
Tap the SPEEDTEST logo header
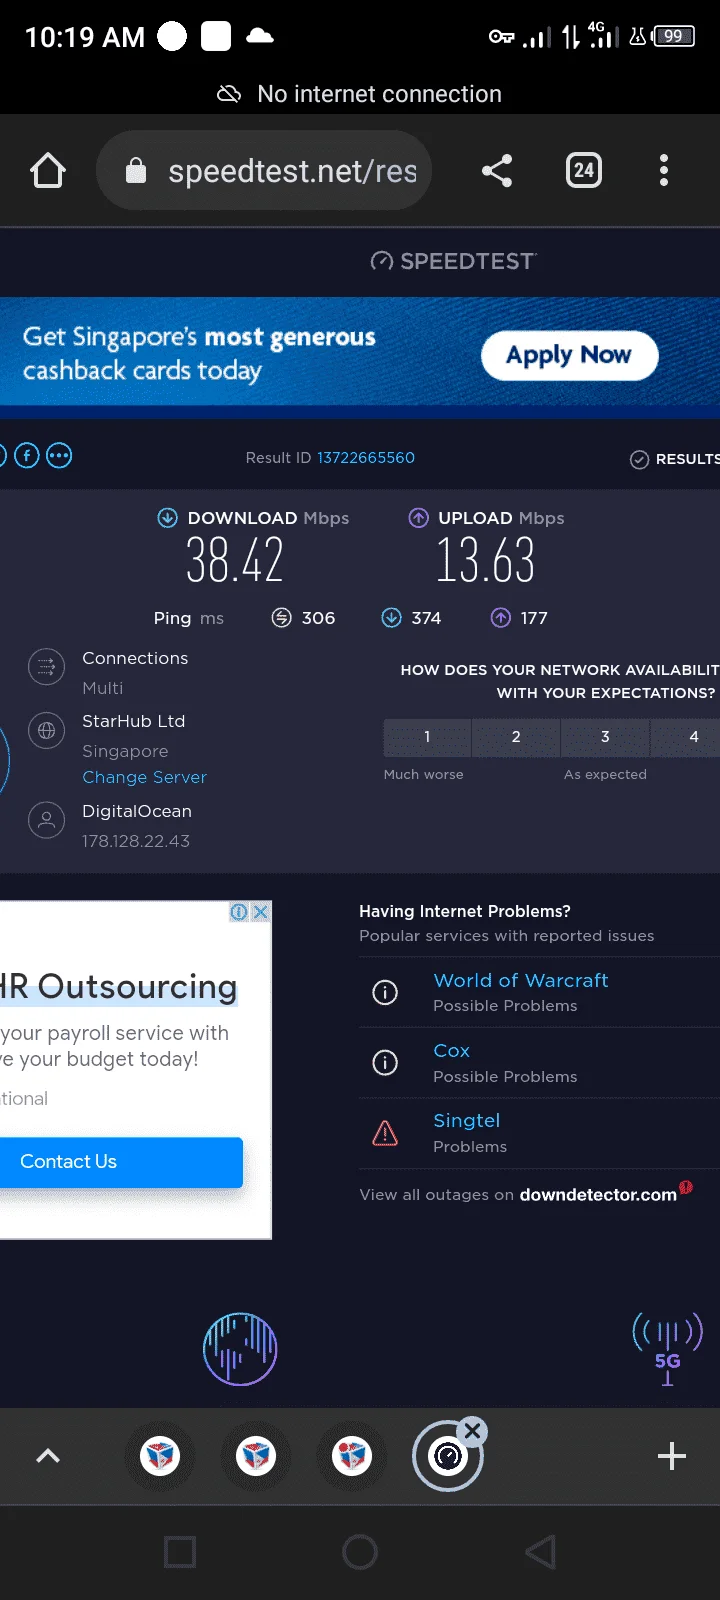pyautogui.click(x=453, y=261)
